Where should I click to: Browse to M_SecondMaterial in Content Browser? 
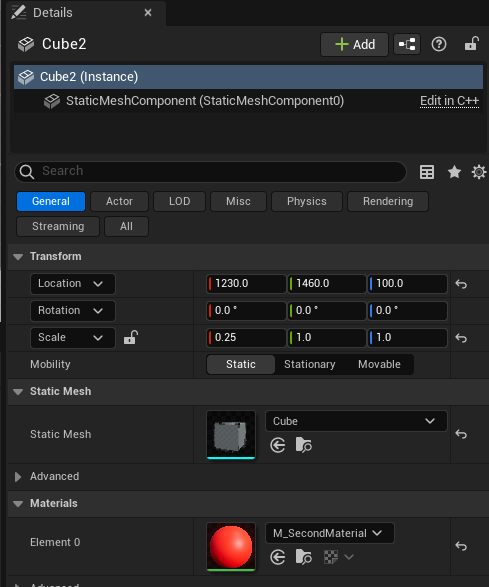coord(304,557)
